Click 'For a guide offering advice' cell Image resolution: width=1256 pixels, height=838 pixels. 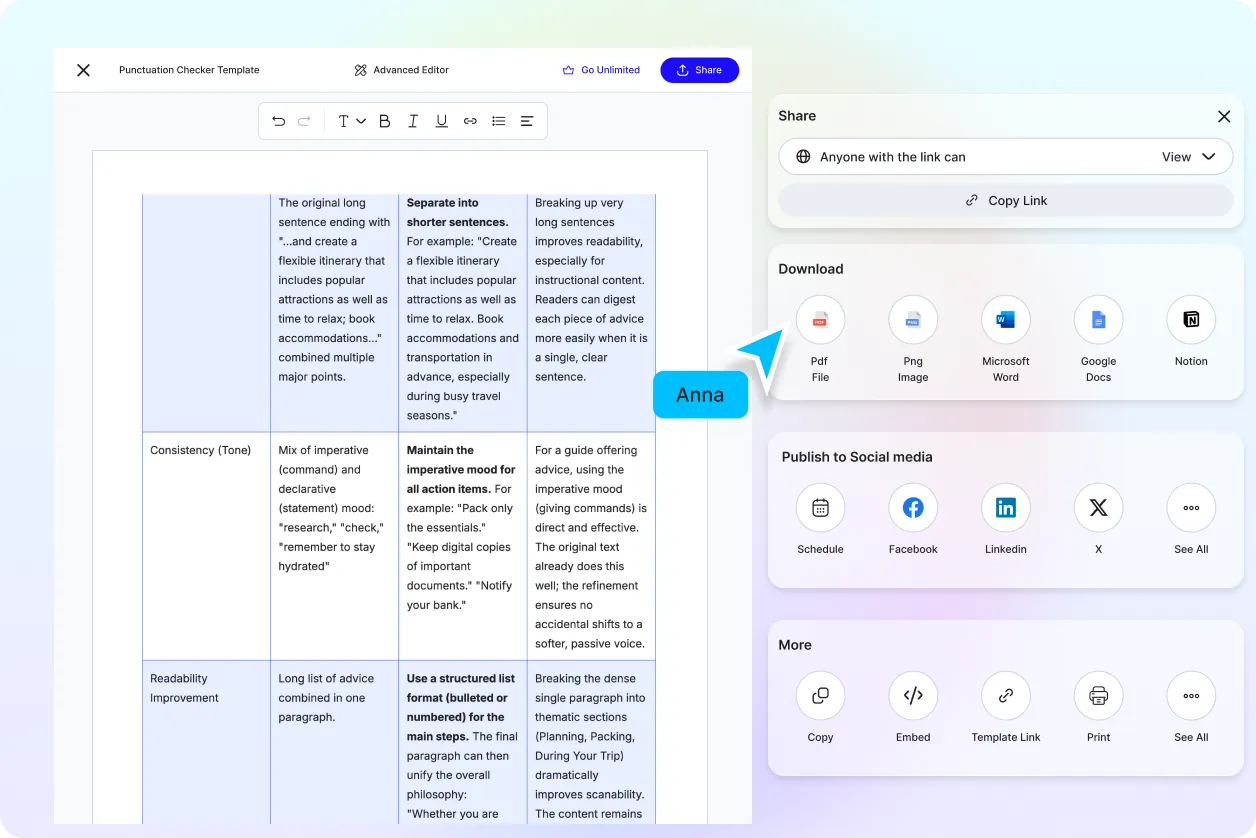[591, 547]
